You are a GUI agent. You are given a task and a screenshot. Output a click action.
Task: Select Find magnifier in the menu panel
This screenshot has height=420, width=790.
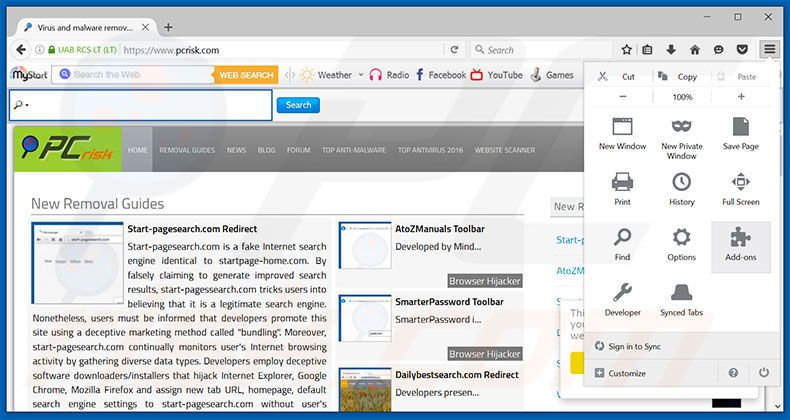[x=622, y=245]
